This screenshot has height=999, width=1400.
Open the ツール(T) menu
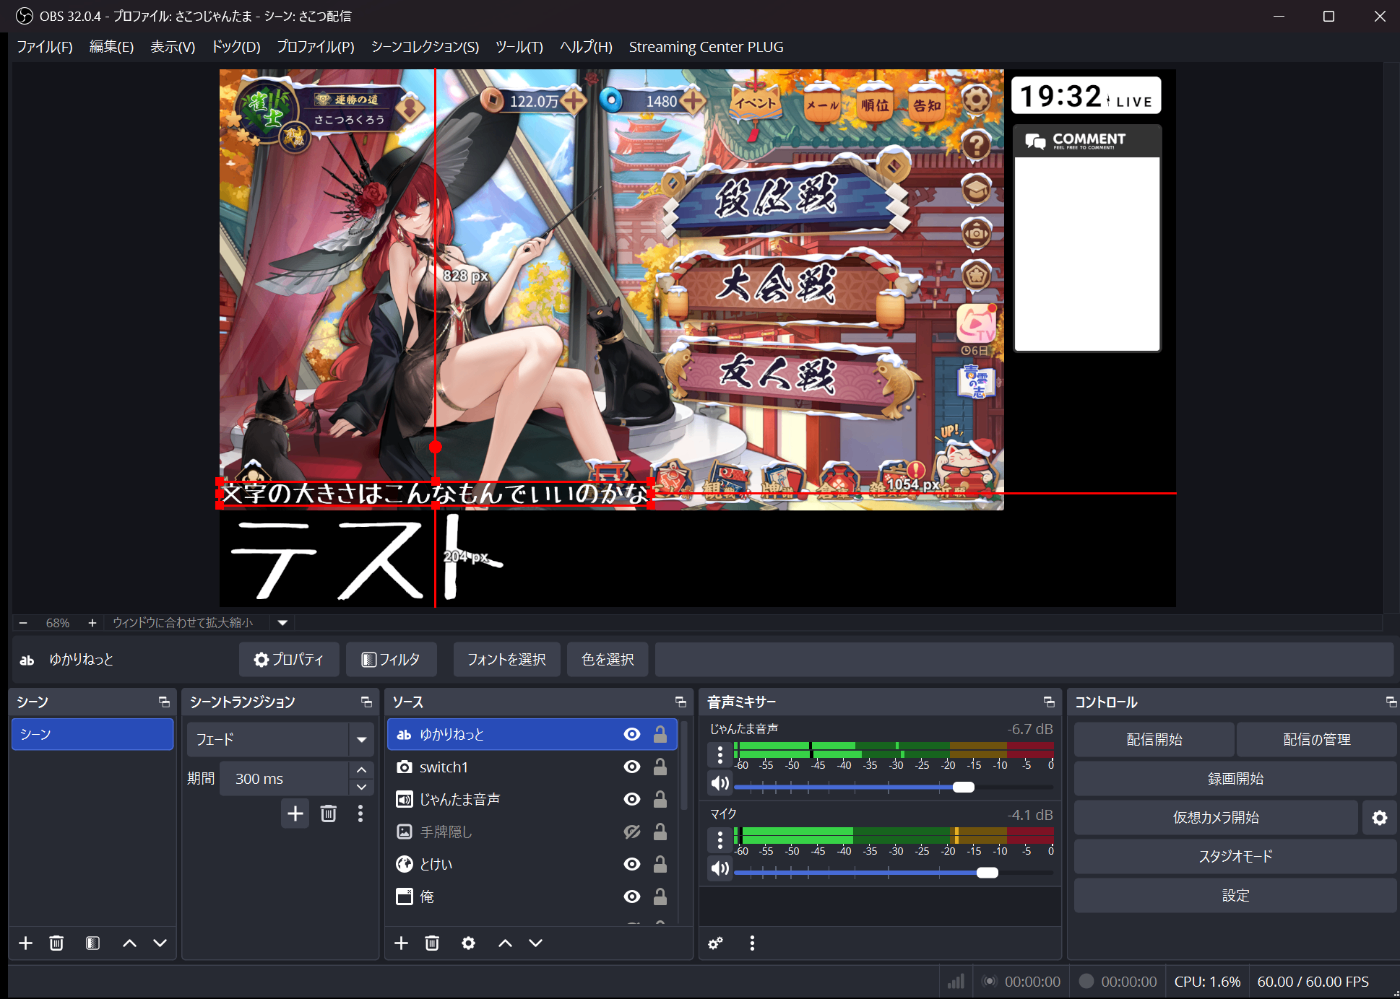tap(519, 47)
